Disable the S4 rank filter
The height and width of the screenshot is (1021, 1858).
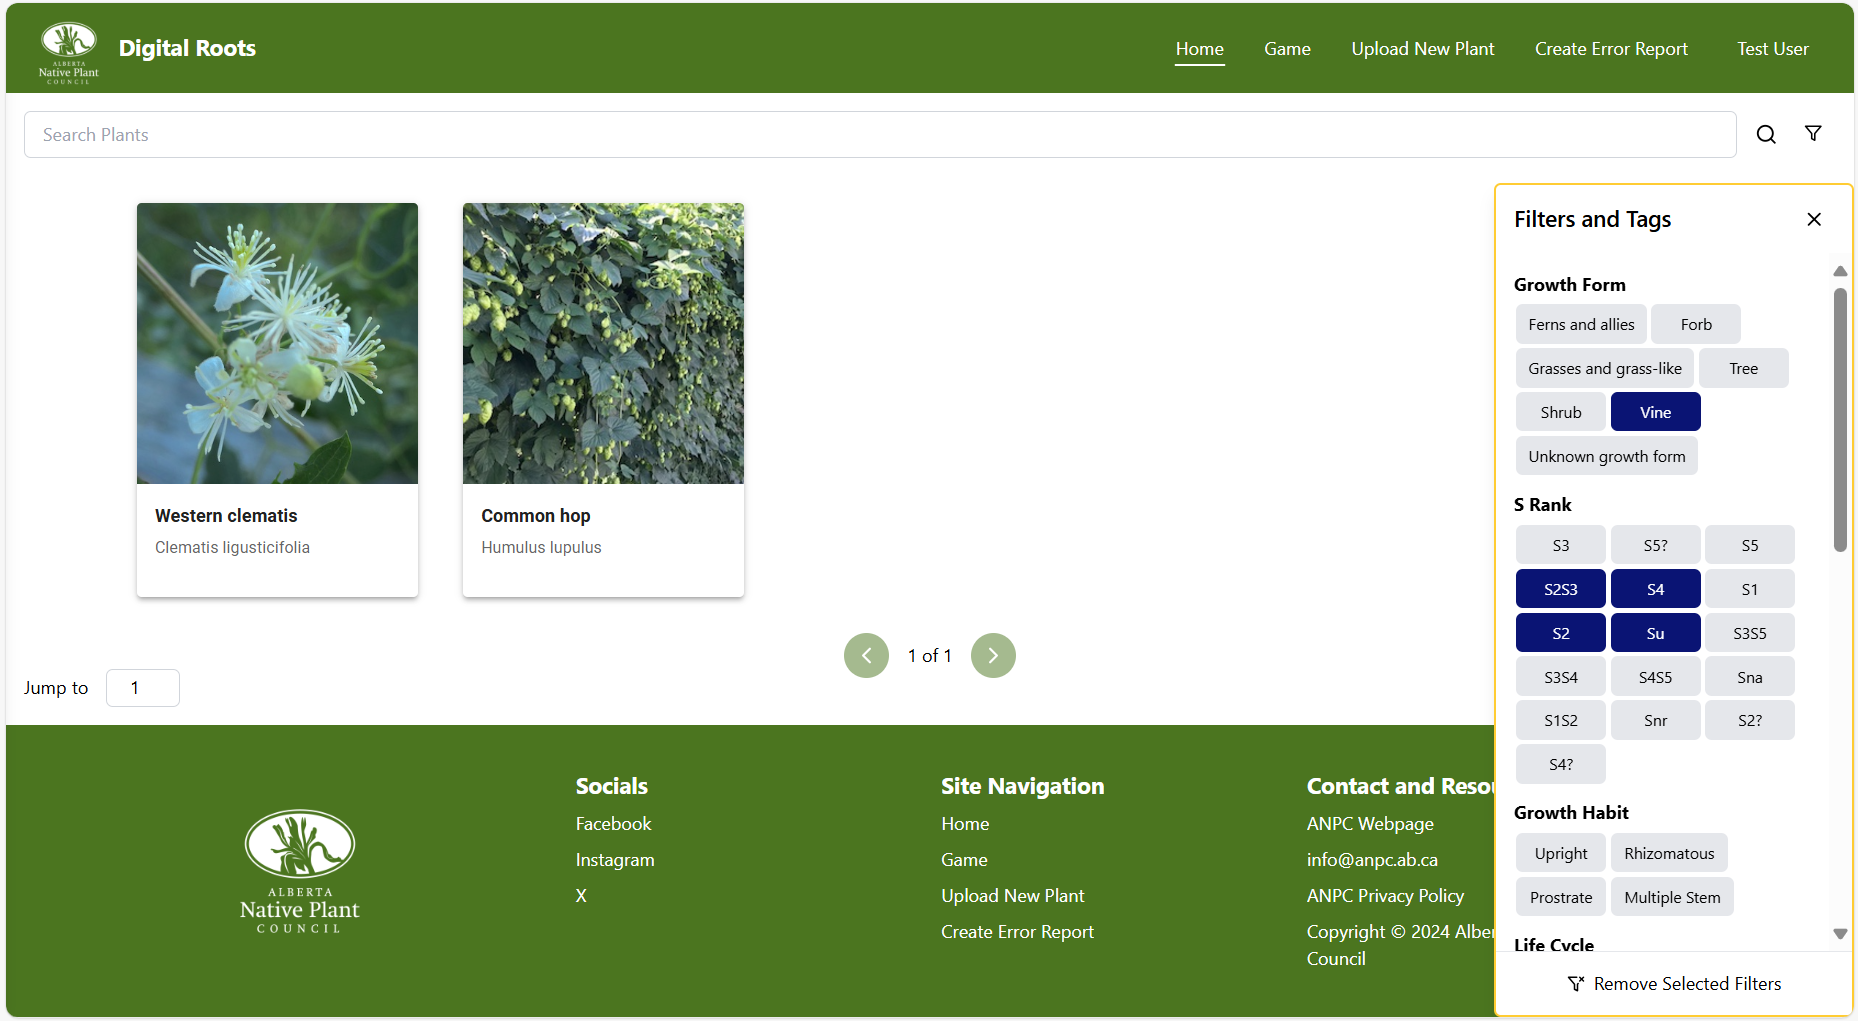point(1655,589)
